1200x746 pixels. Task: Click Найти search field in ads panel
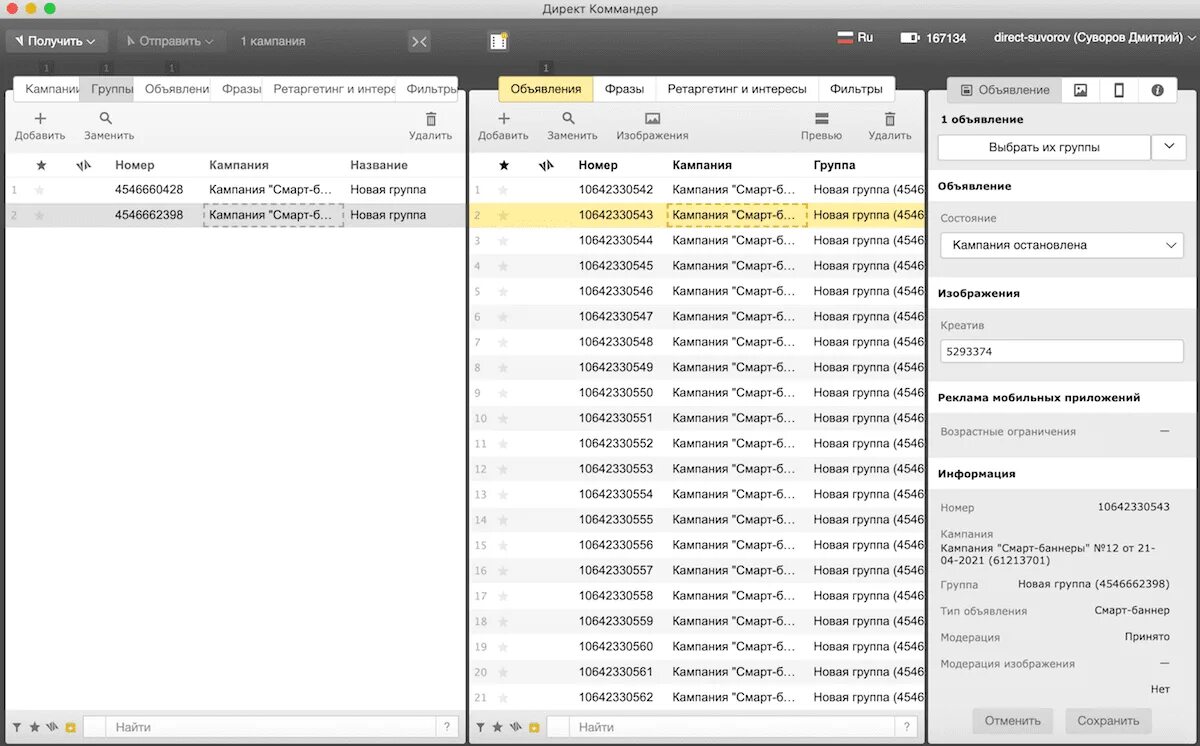(x=732, y=728)
